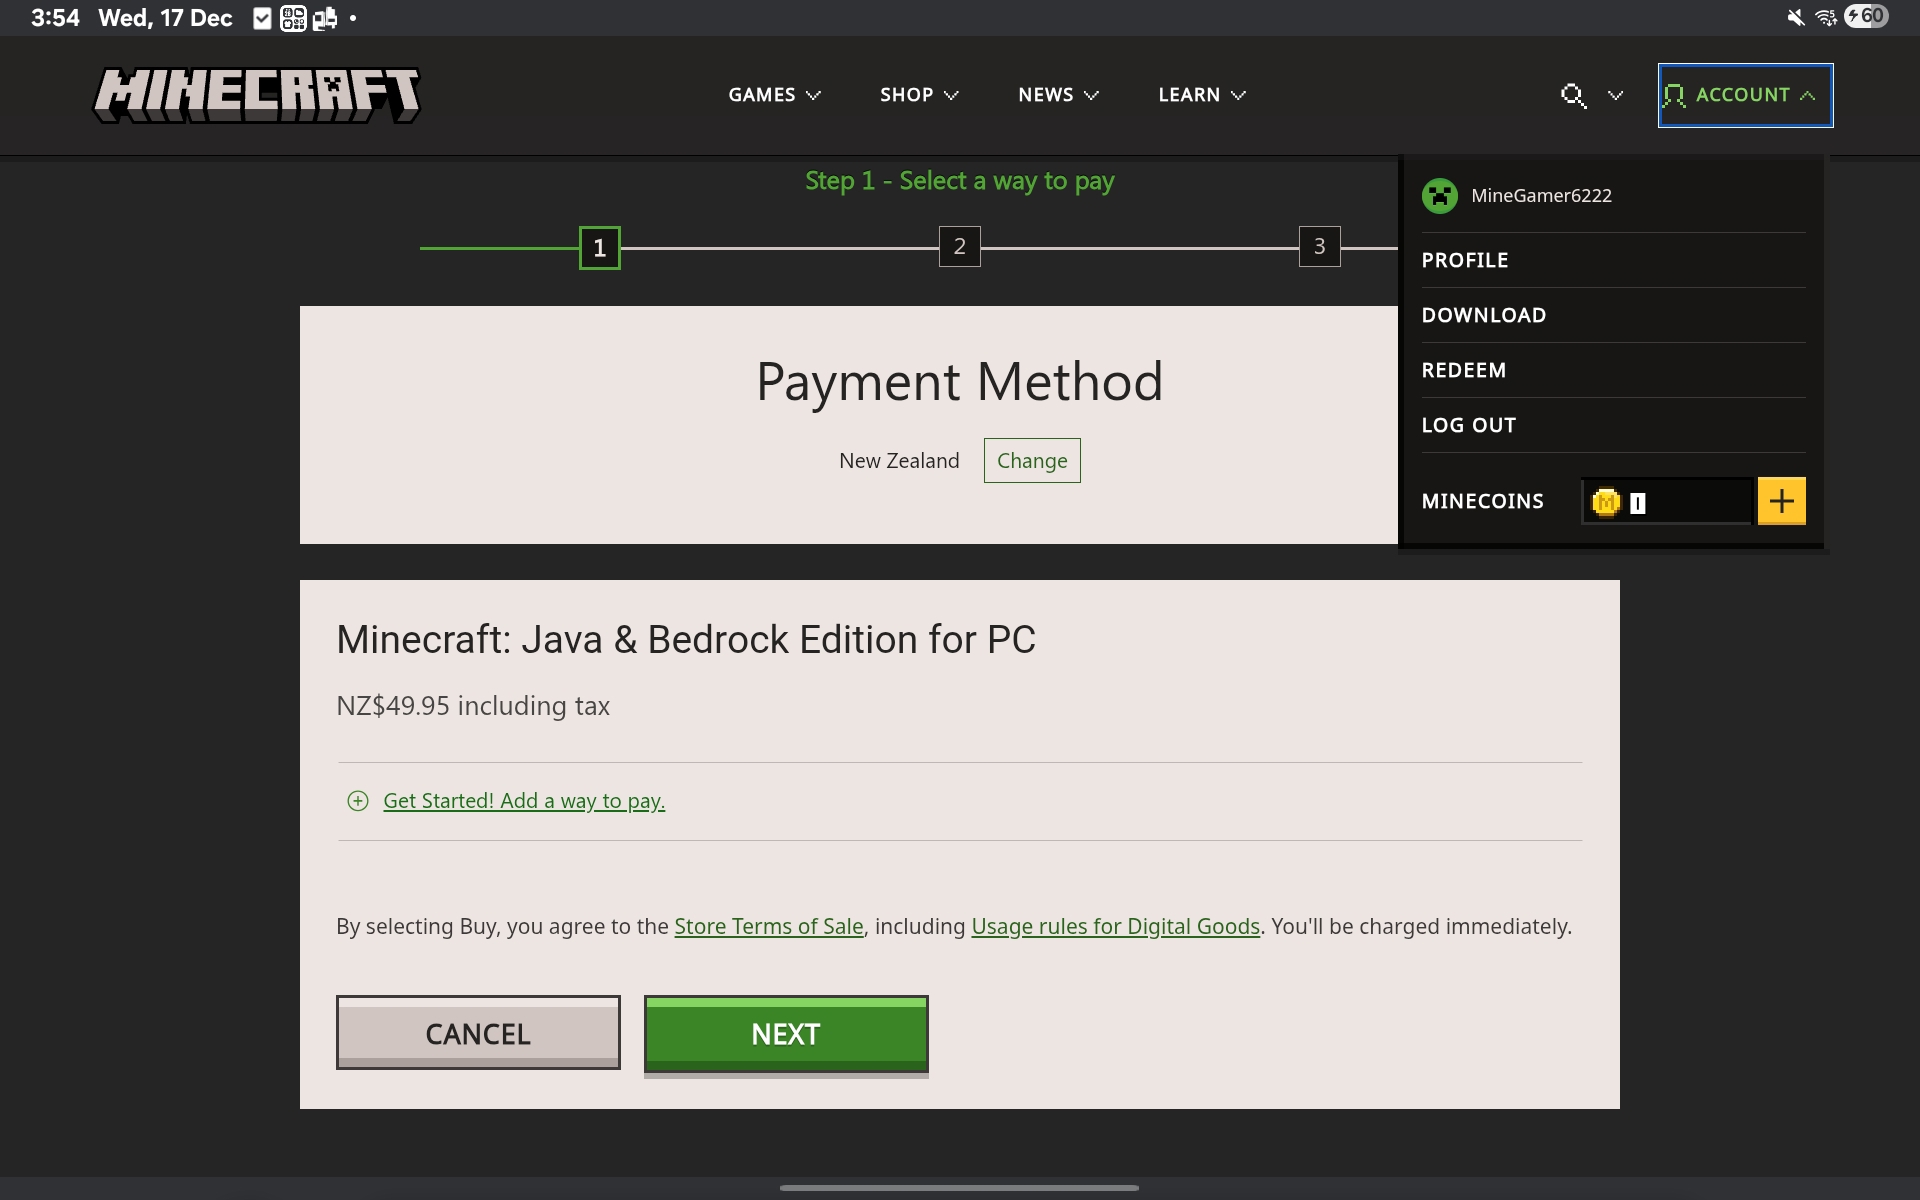
Task: Click the Minecraft logo
Action: [256, 96]
